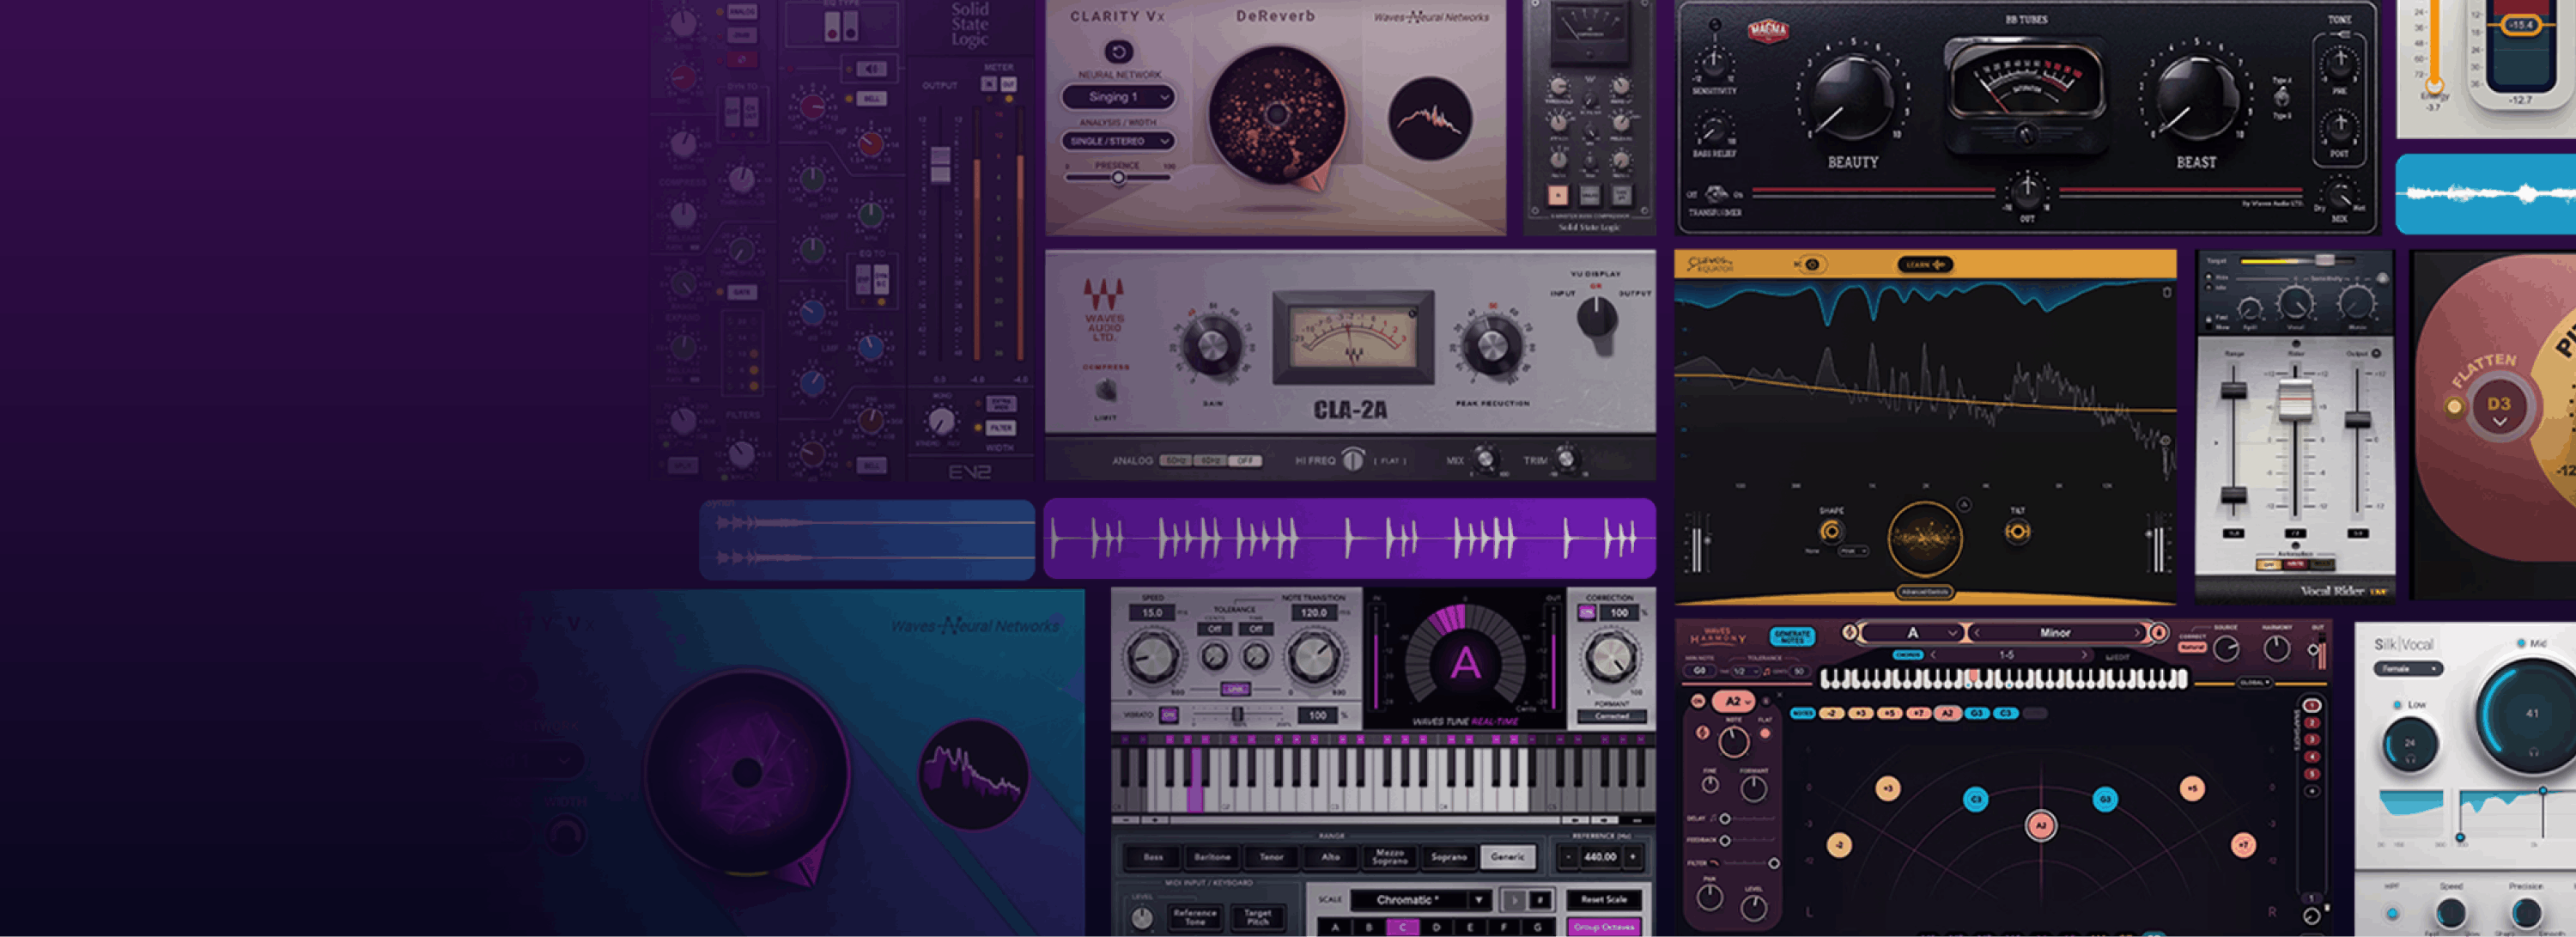
Task: Increase reference Hz with plus button
Action: pos(1633,857)
